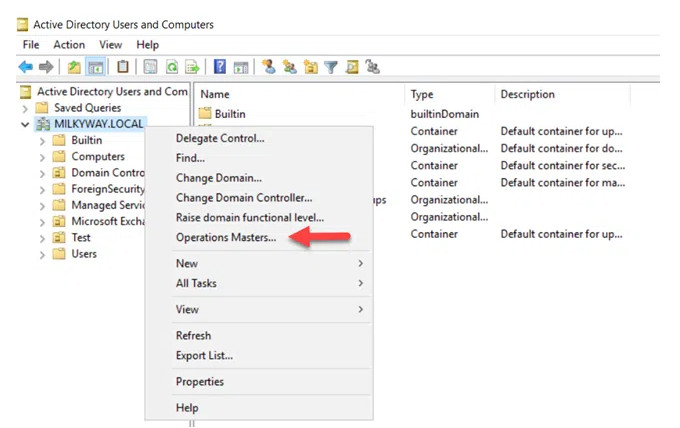Click Properties in the context menu

coord(200,382)
